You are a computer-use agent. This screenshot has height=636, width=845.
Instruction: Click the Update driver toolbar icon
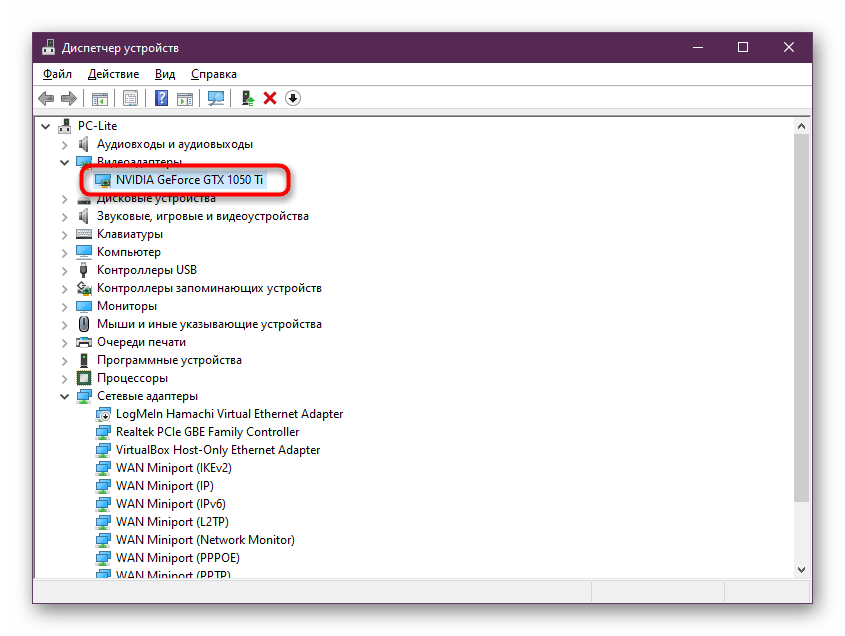coord(247,98)
